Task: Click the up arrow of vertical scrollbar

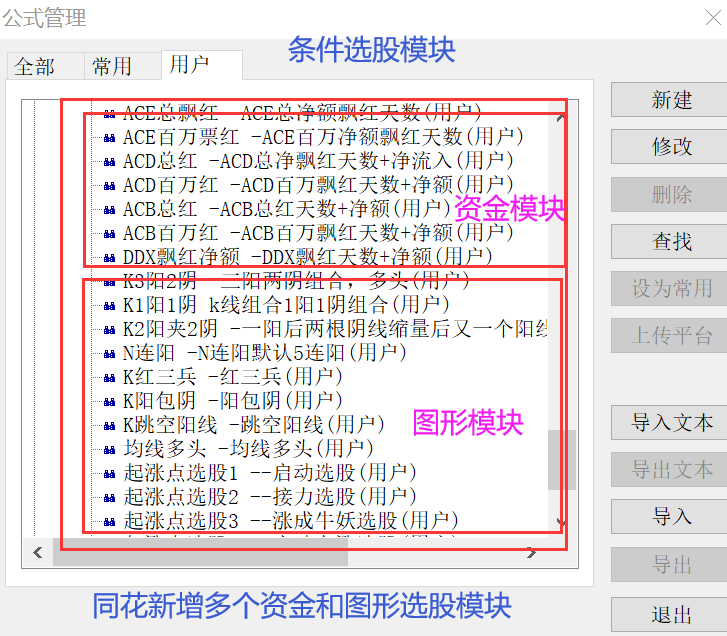Action: [561, 117]
